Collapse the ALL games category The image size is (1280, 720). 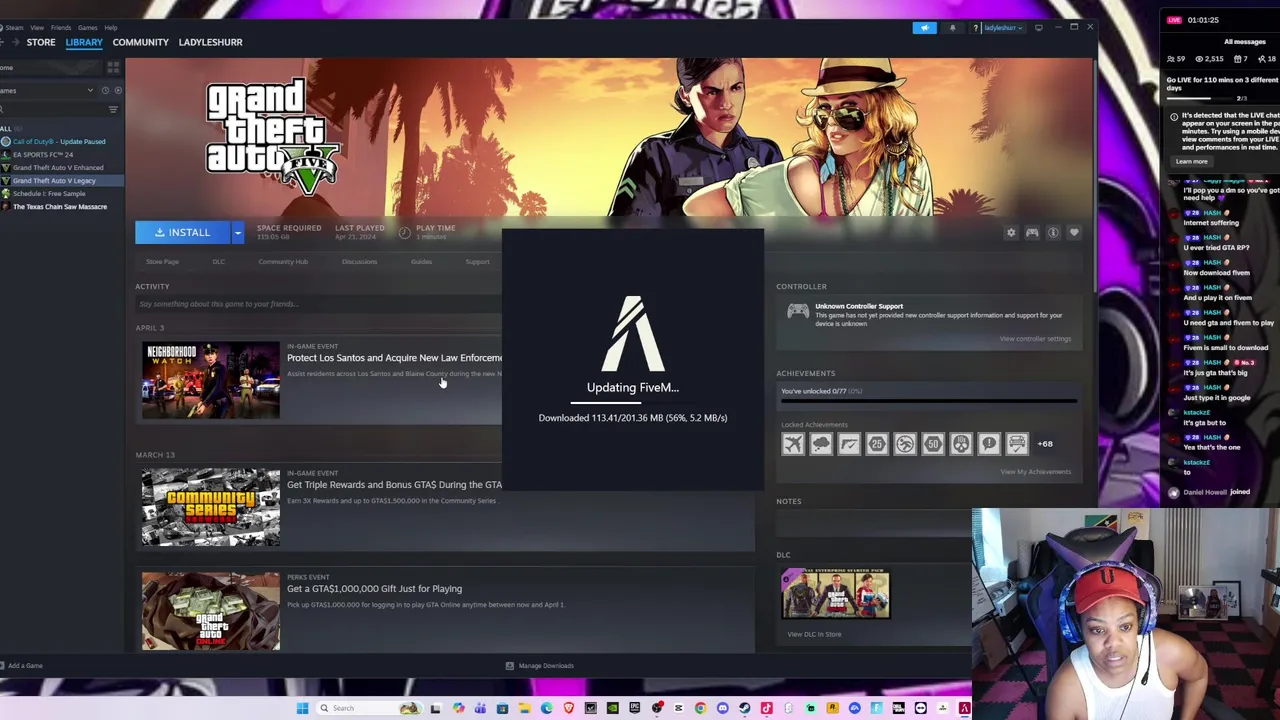pos(6,129)
